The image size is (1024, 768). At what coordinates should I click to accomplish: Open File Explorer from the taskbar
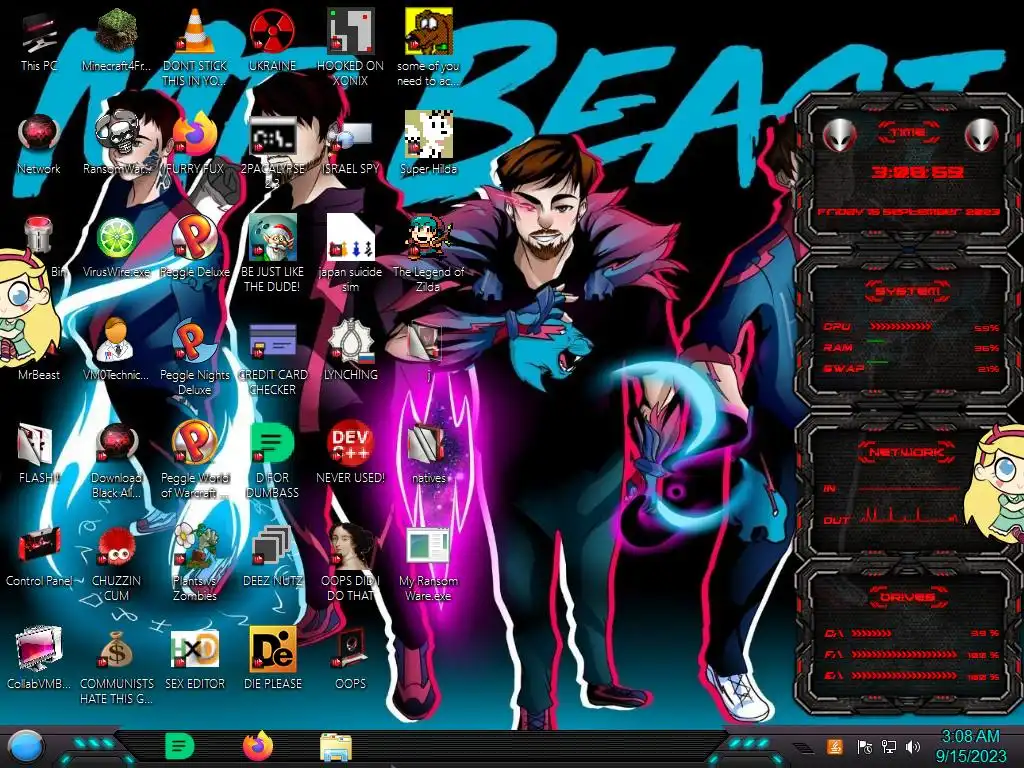coord(336,747)
